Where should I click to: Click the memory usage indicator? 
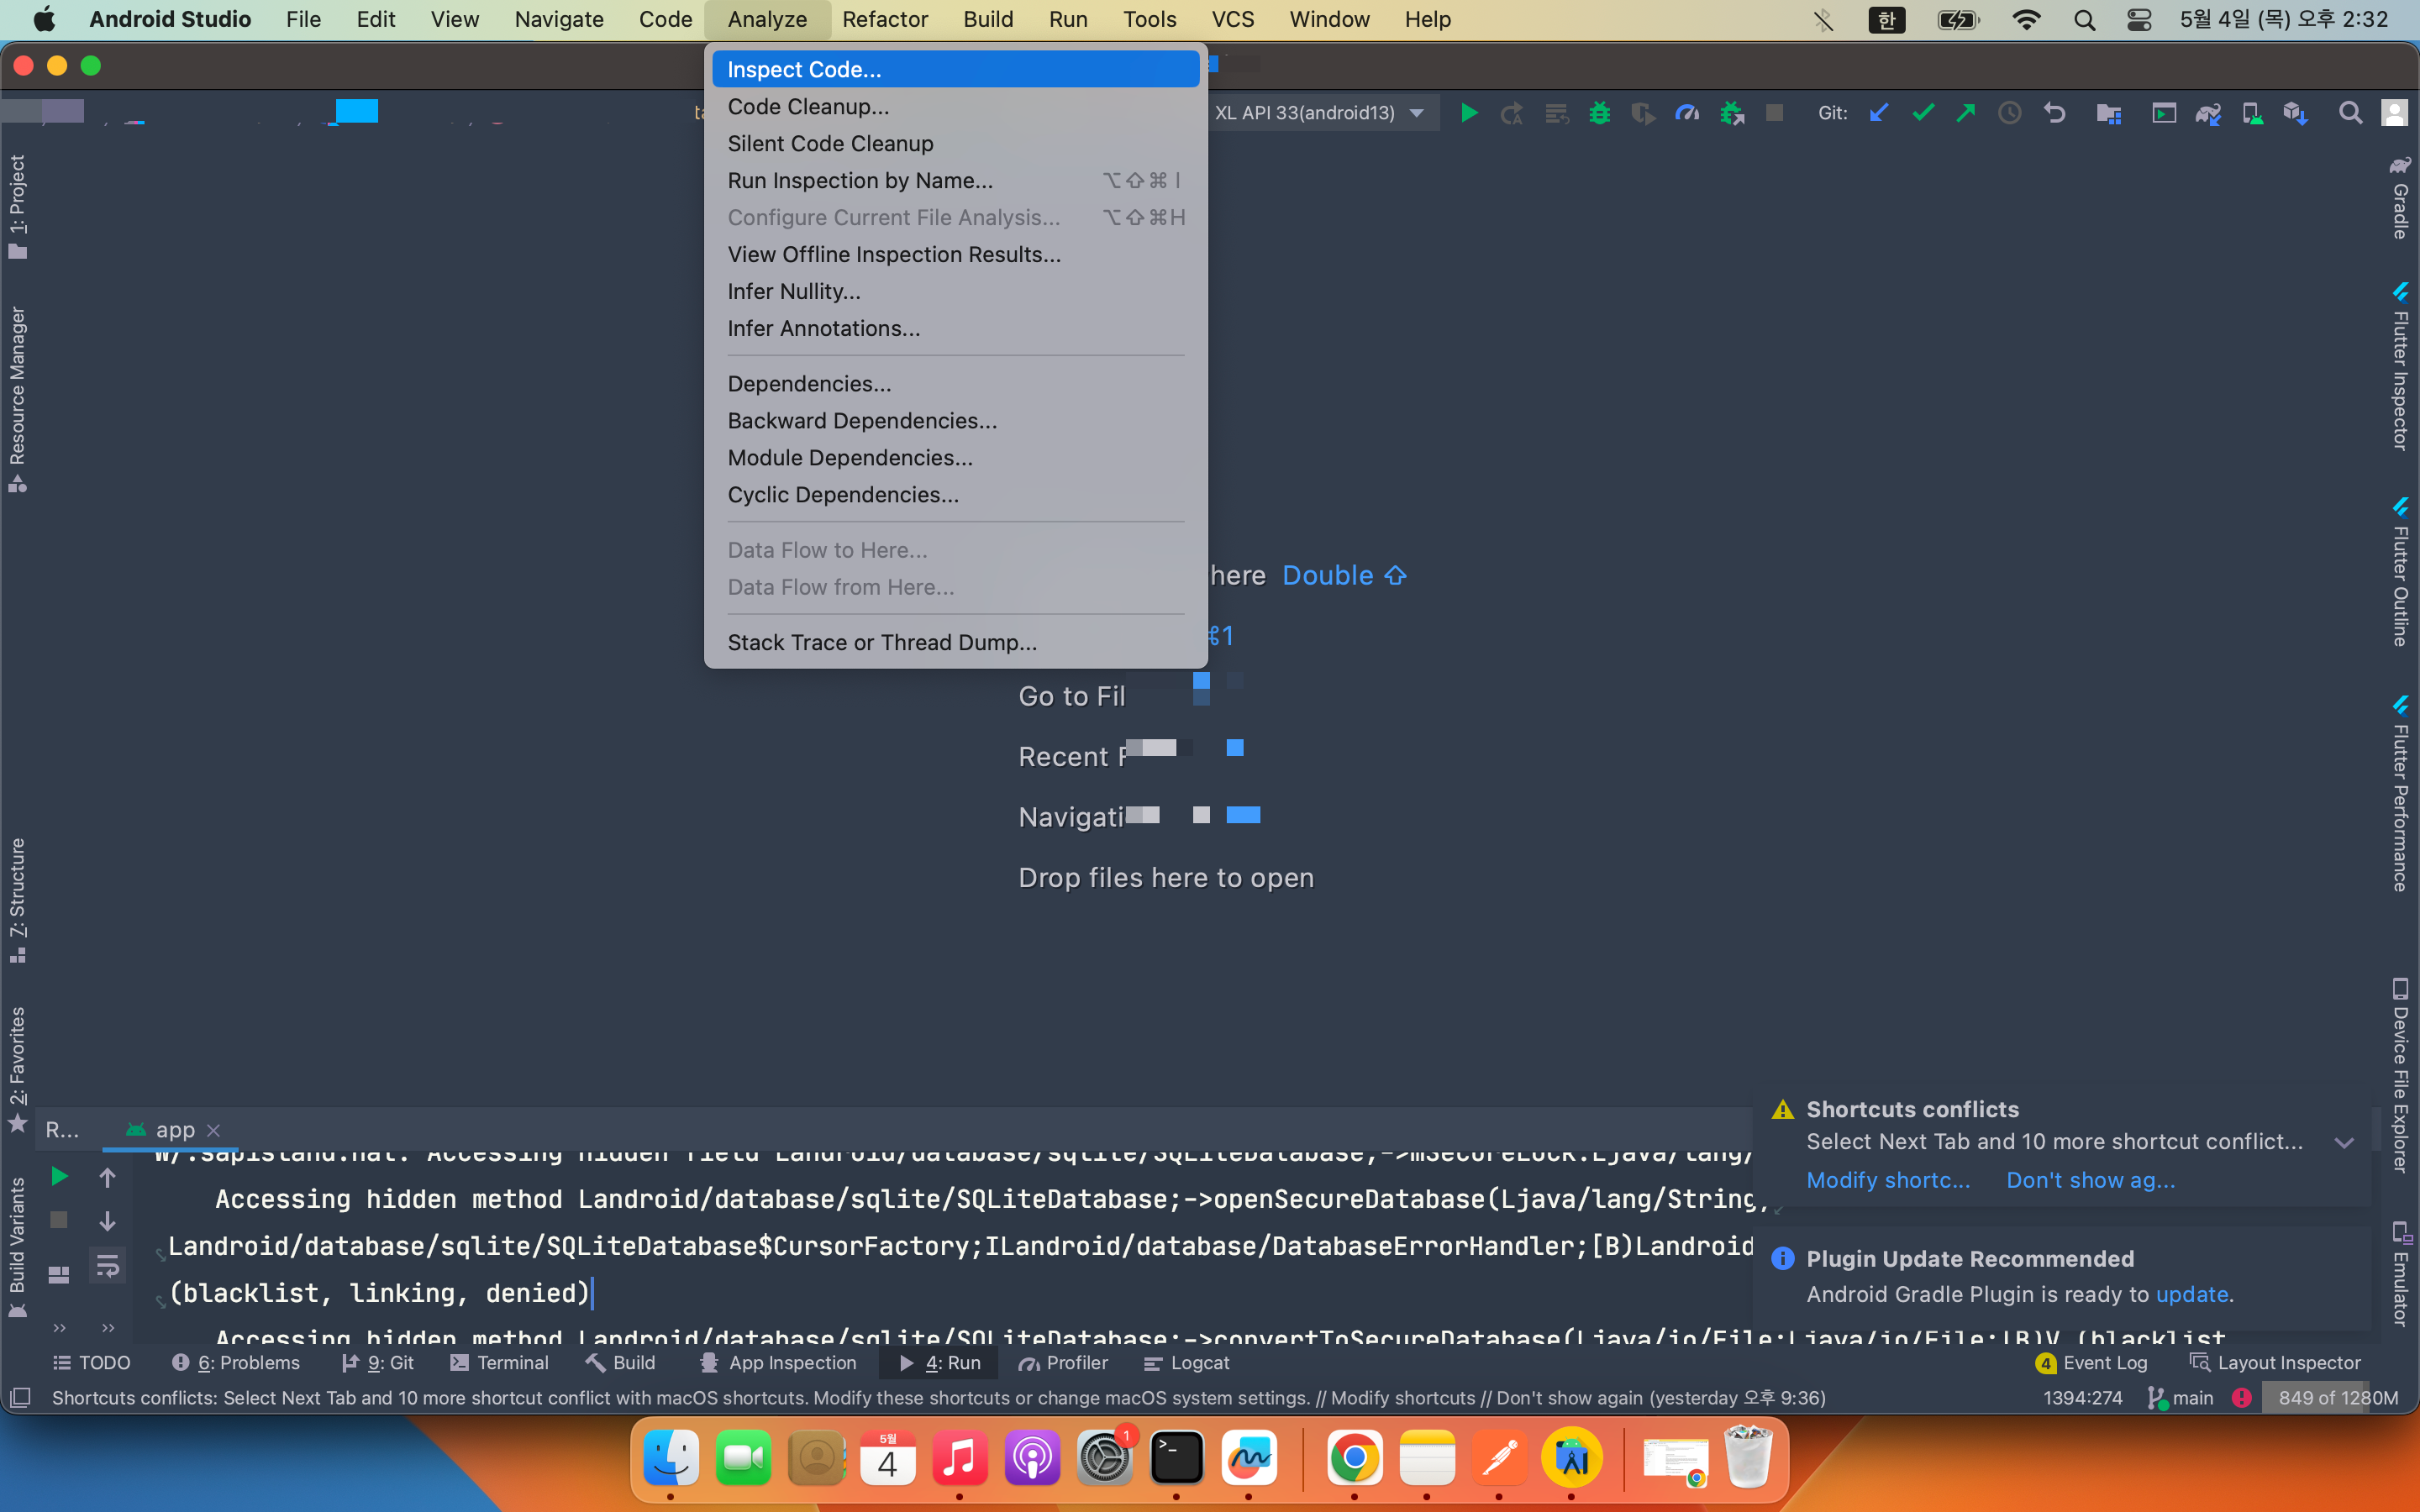2337,1397
